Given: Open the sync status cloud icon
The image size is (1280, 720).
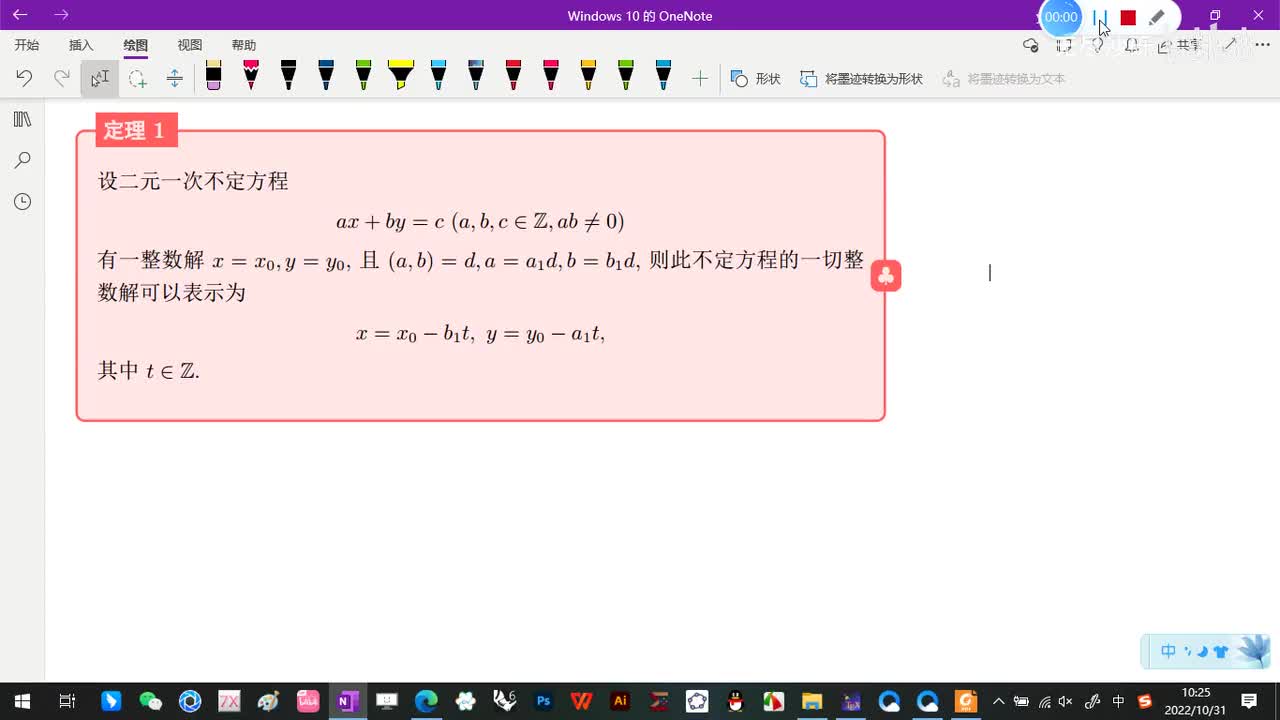Looking at the screenshot, I should point(1031,45).
